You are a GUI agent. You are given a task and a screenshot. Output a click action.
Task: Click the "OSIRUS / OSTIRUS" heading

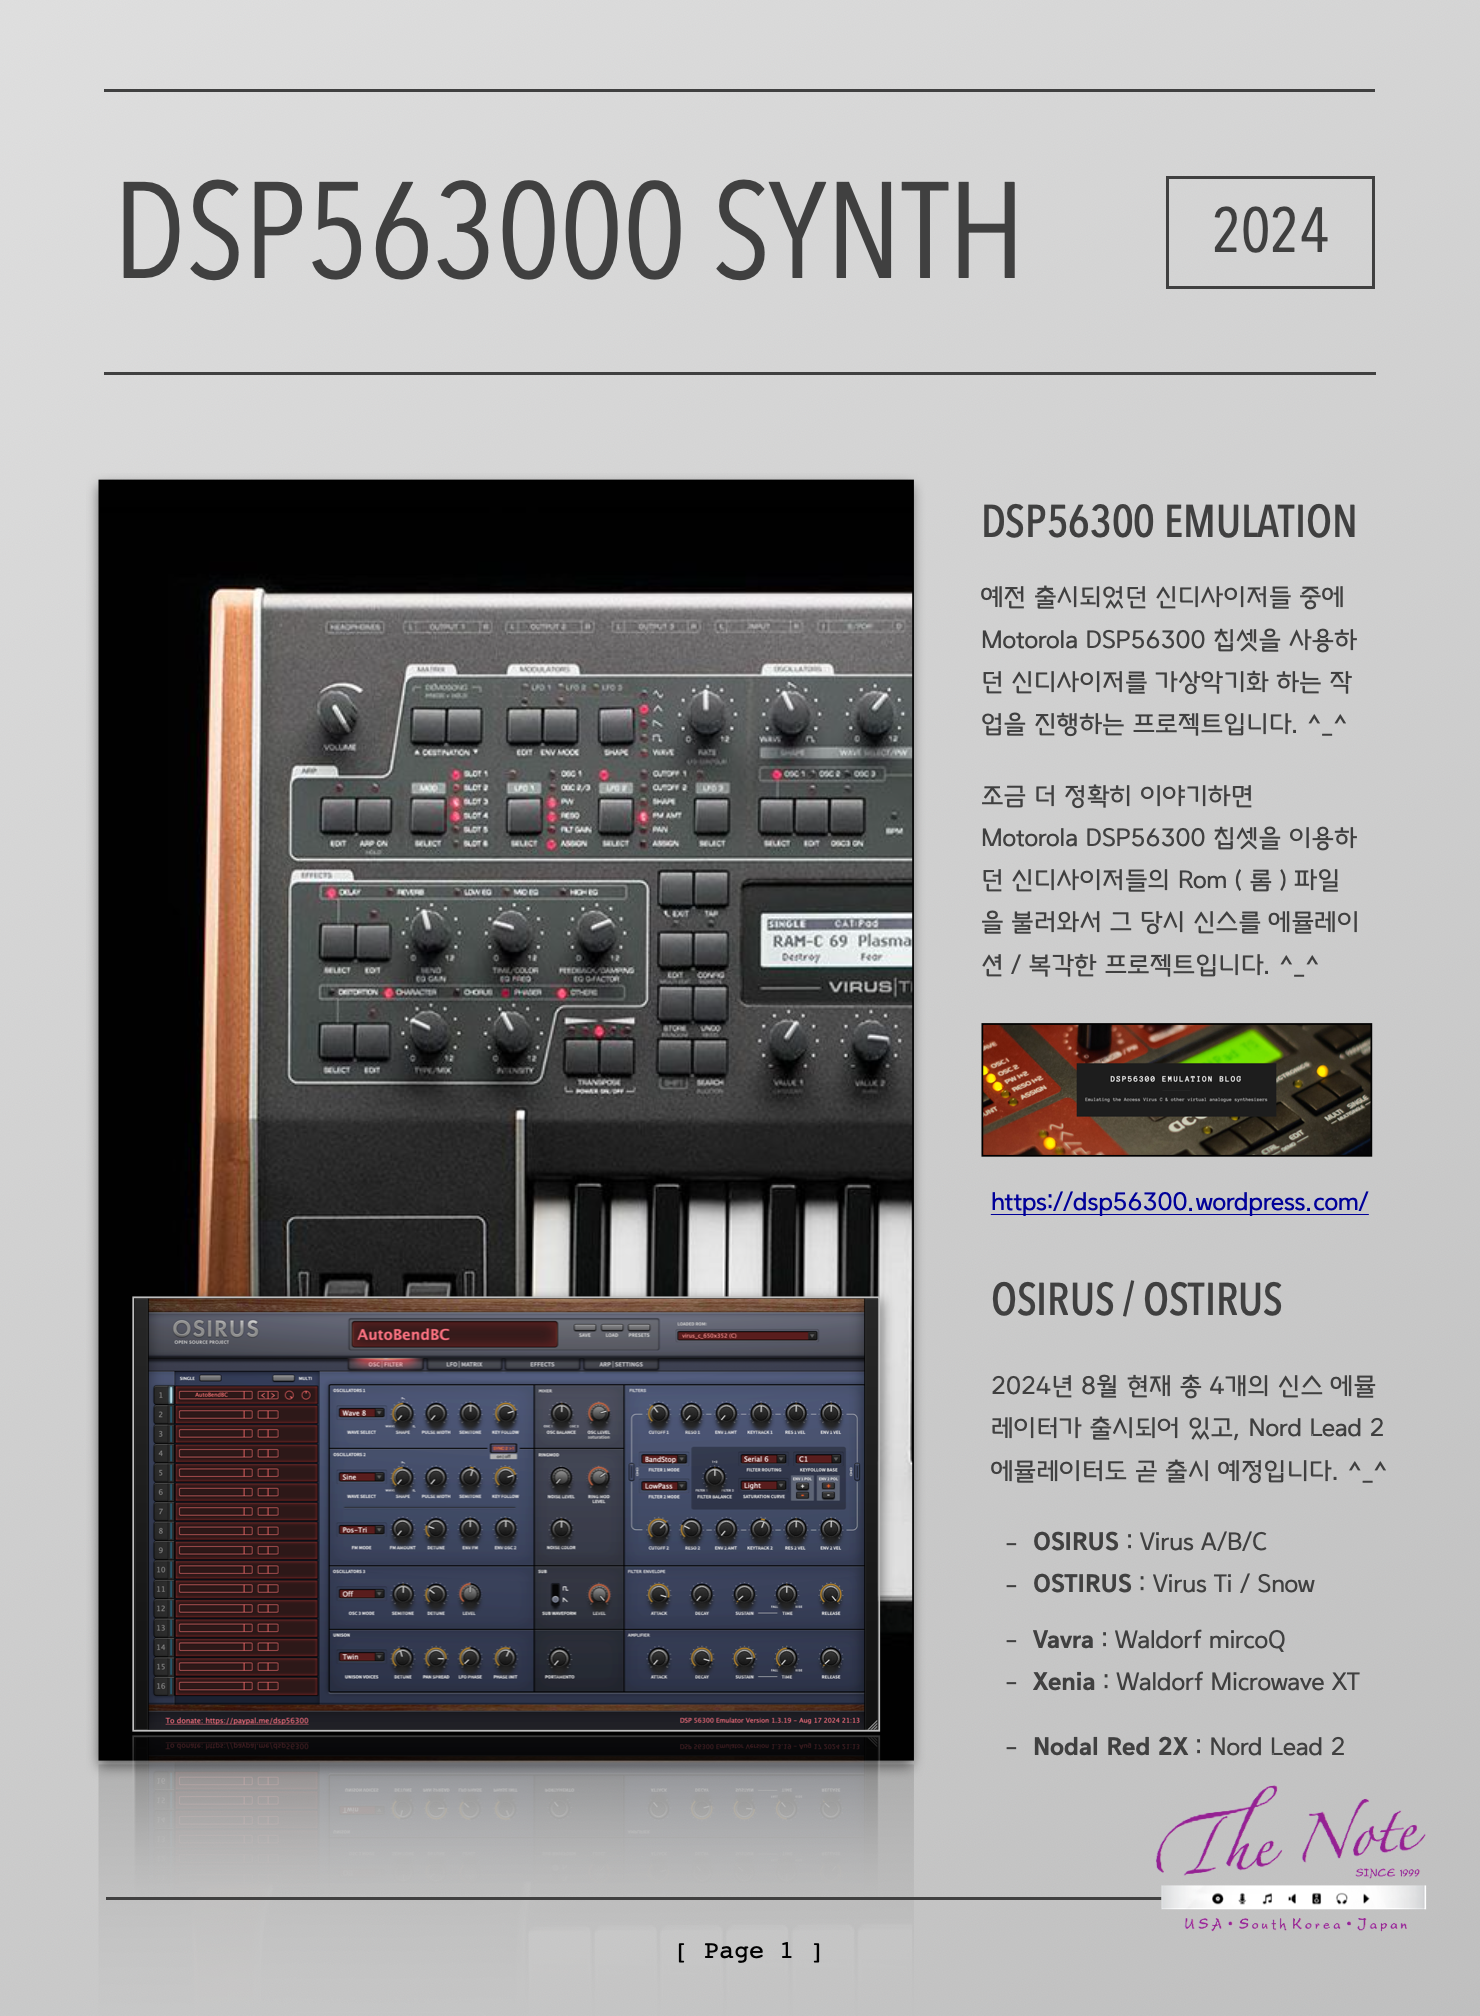(x=1136, y=1300)
